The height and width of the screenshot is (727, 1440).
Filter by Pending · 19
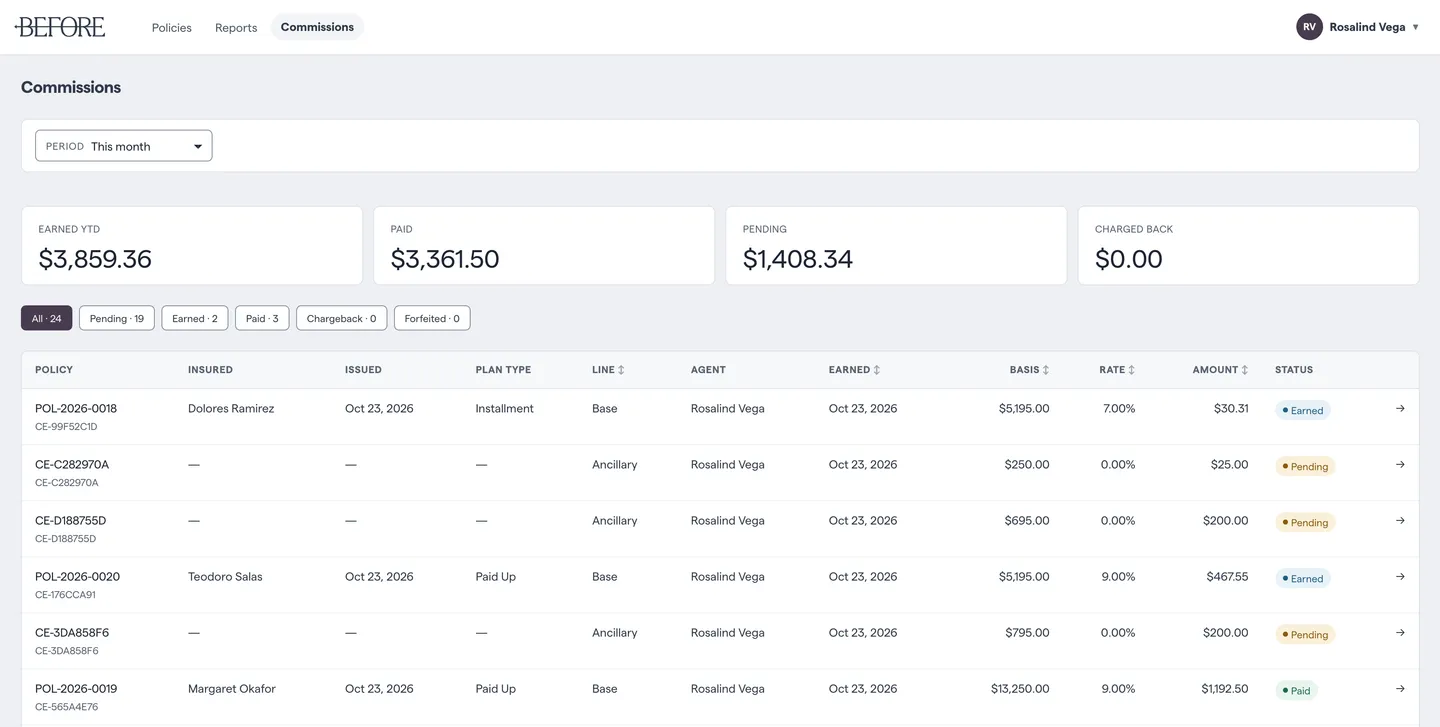[x=117, y=318]
